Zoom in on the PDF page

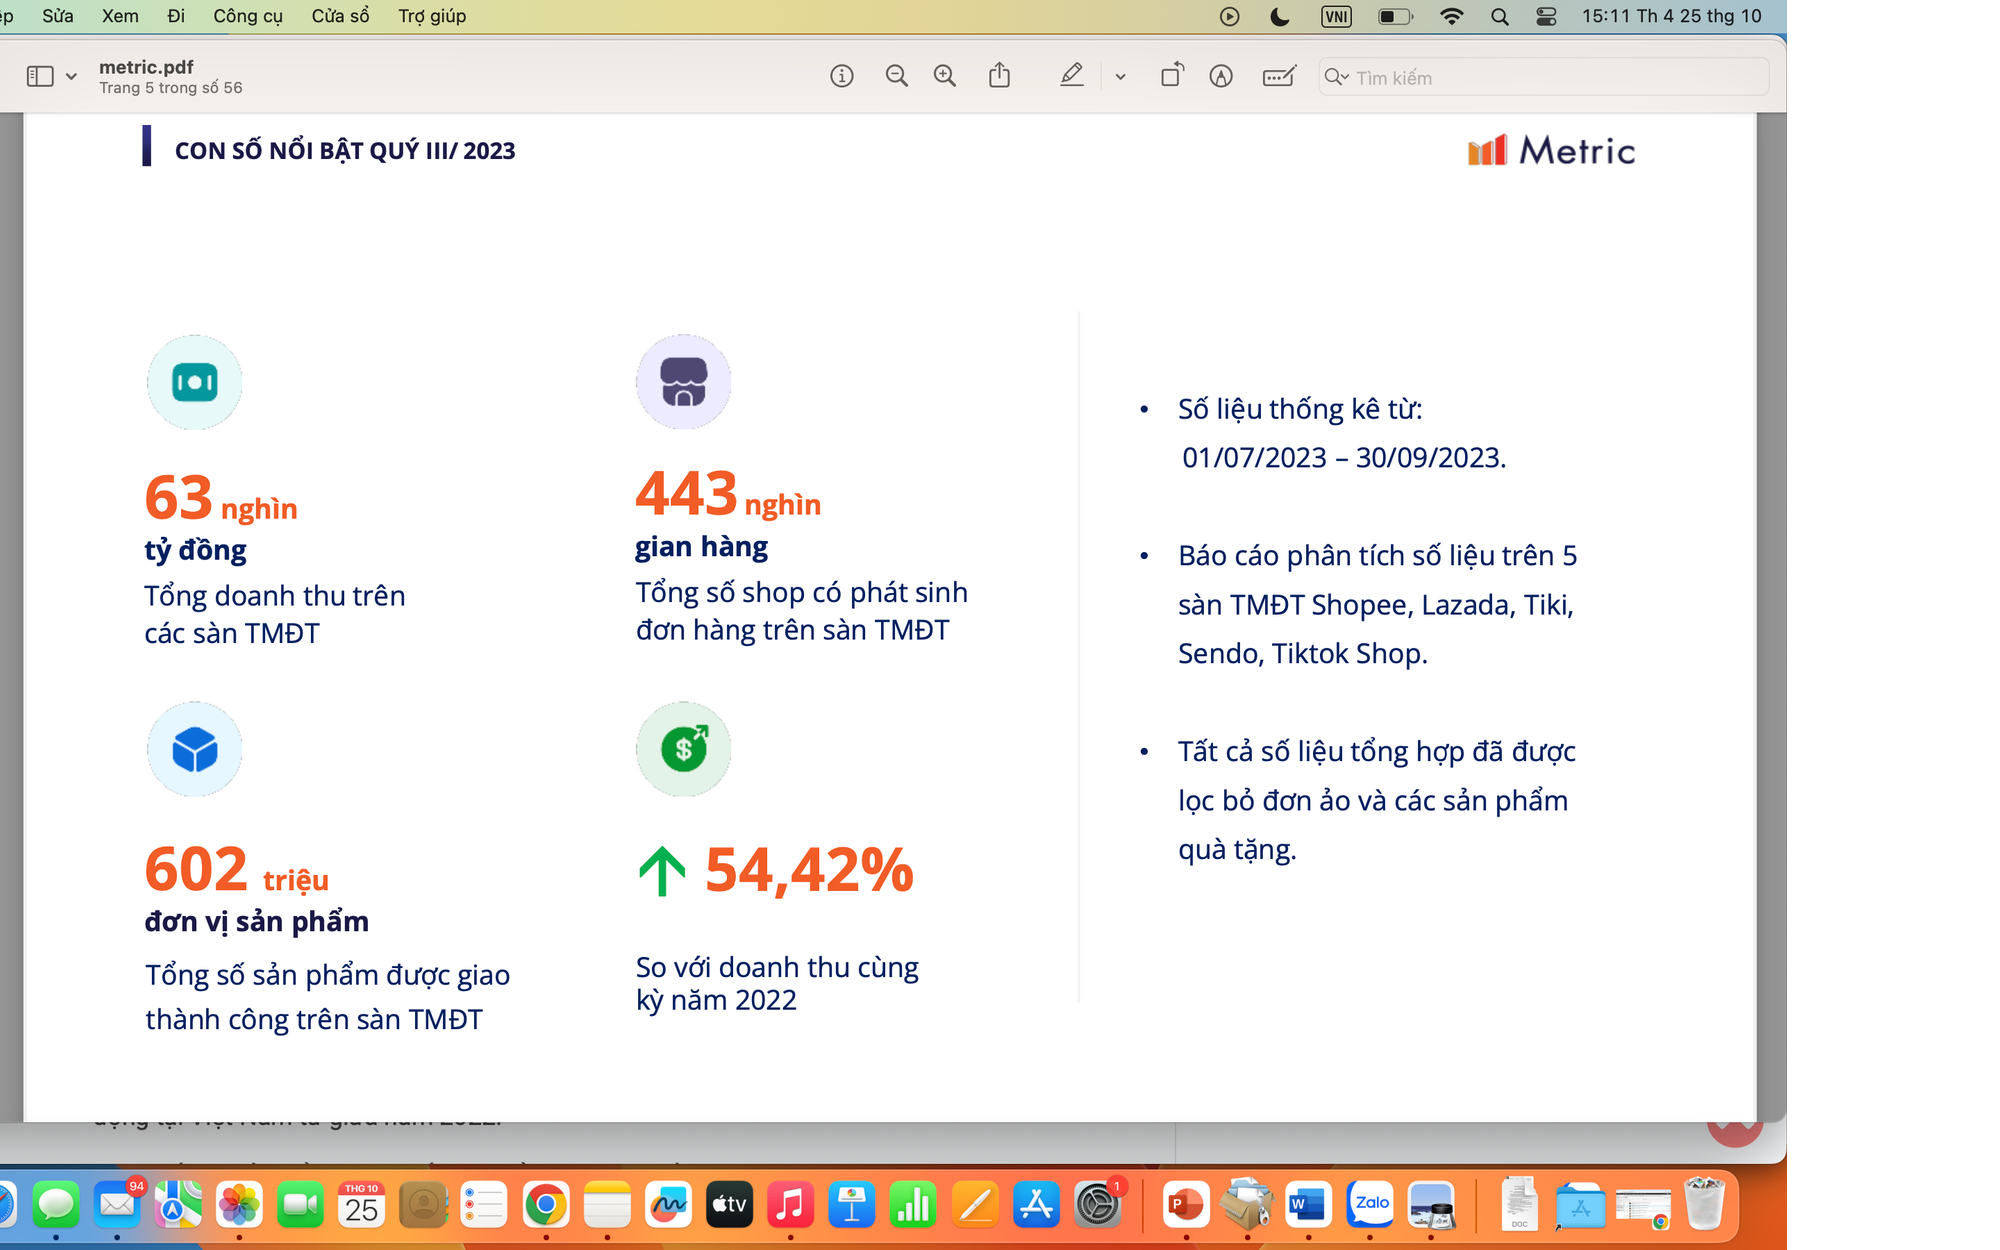click(x=945, y=76)
